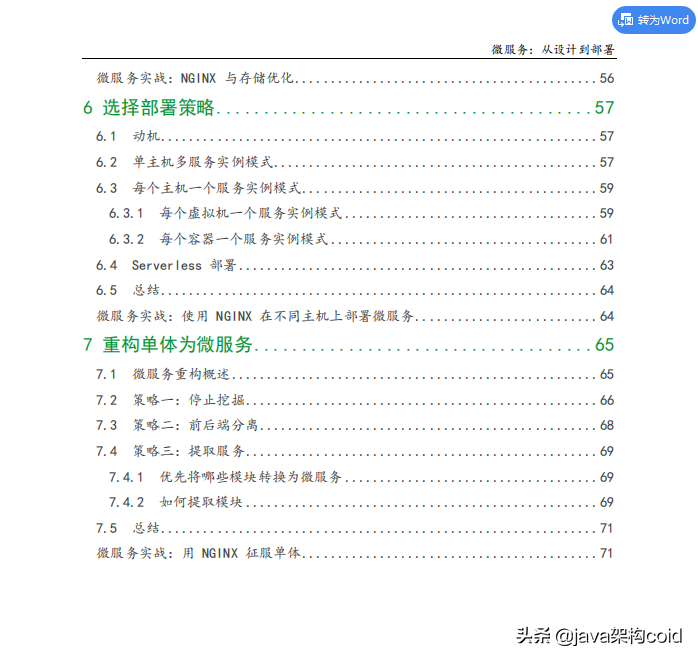This screenshot has height=660, width=698.
Task: Click page number 56 in the first row
Action: pos(607,78)
